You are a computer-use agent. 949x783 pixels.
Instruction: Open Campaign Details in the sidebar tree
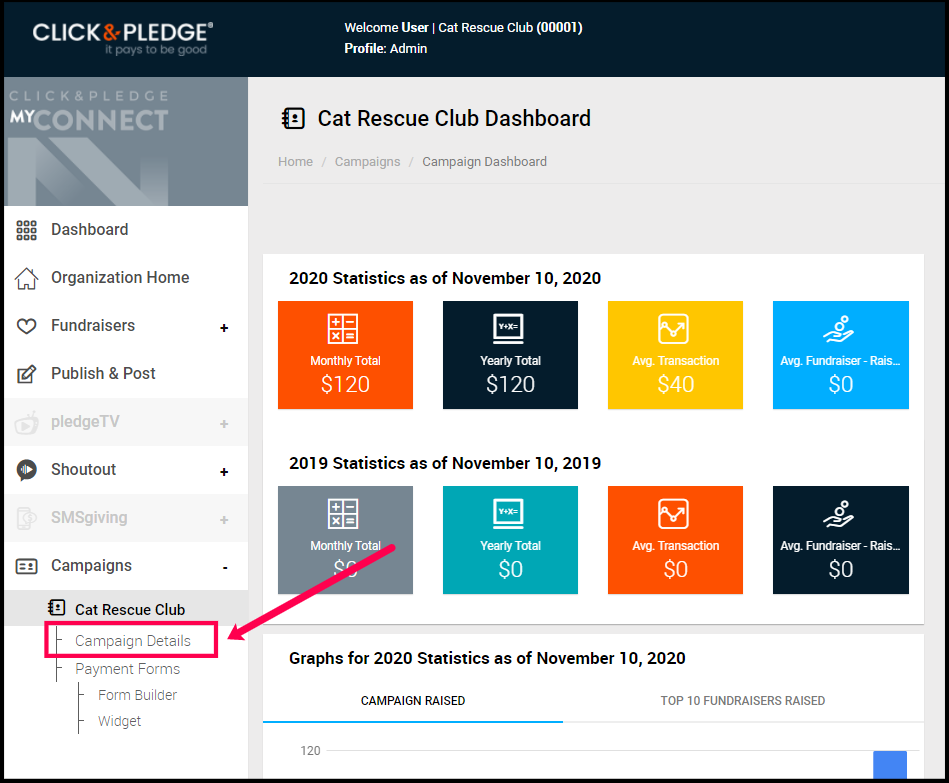pos(132,641)
